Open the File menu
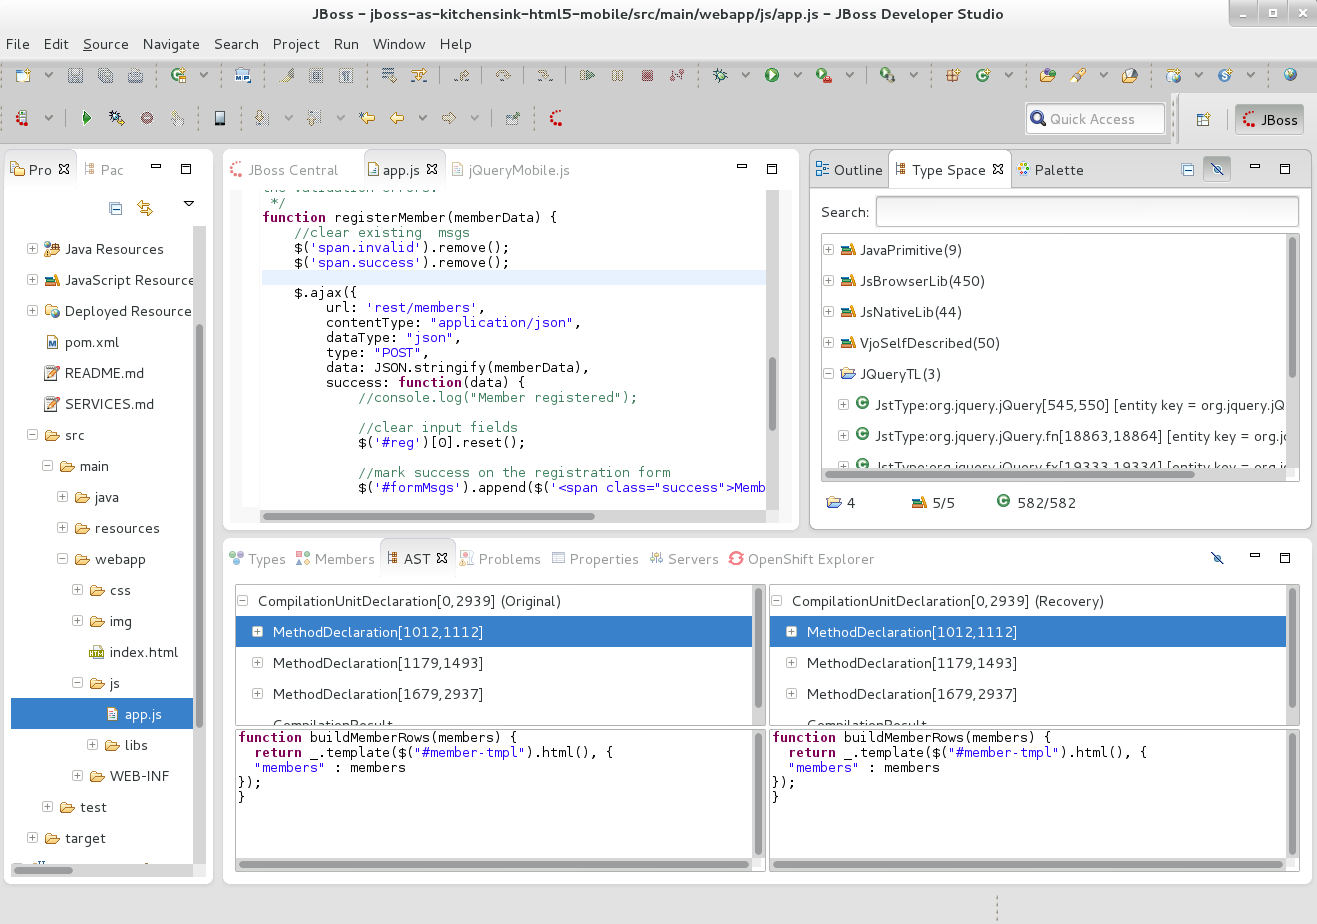 coord(17,44)
